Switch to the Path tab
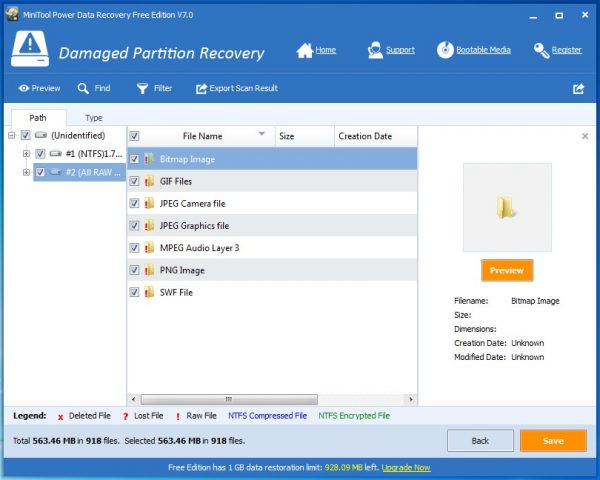This screenshot has width=600, height=480. [x=38, y=118]
